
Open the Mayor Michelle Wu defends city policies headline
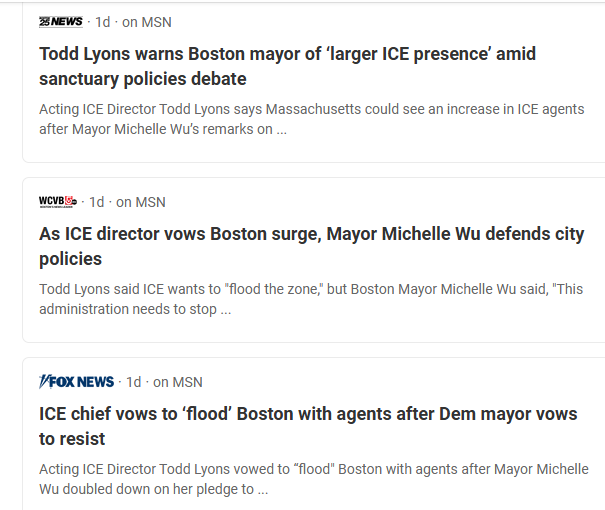click(311, 234)
